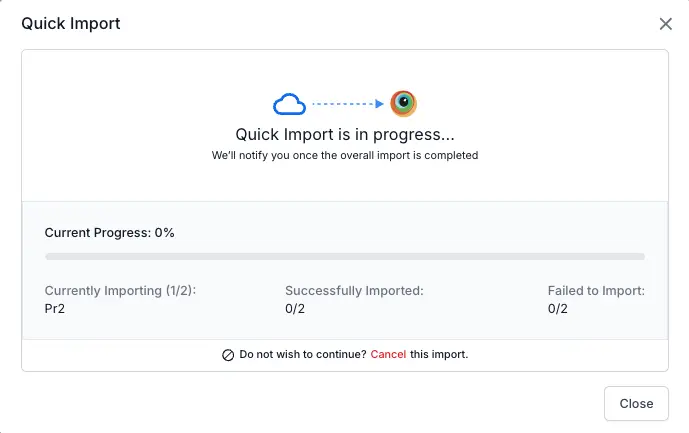The height and width of the screenshot is (433, 689).
Task: Cancel this import via the red link
Action: pyautogui.click(x=388, y=354)
